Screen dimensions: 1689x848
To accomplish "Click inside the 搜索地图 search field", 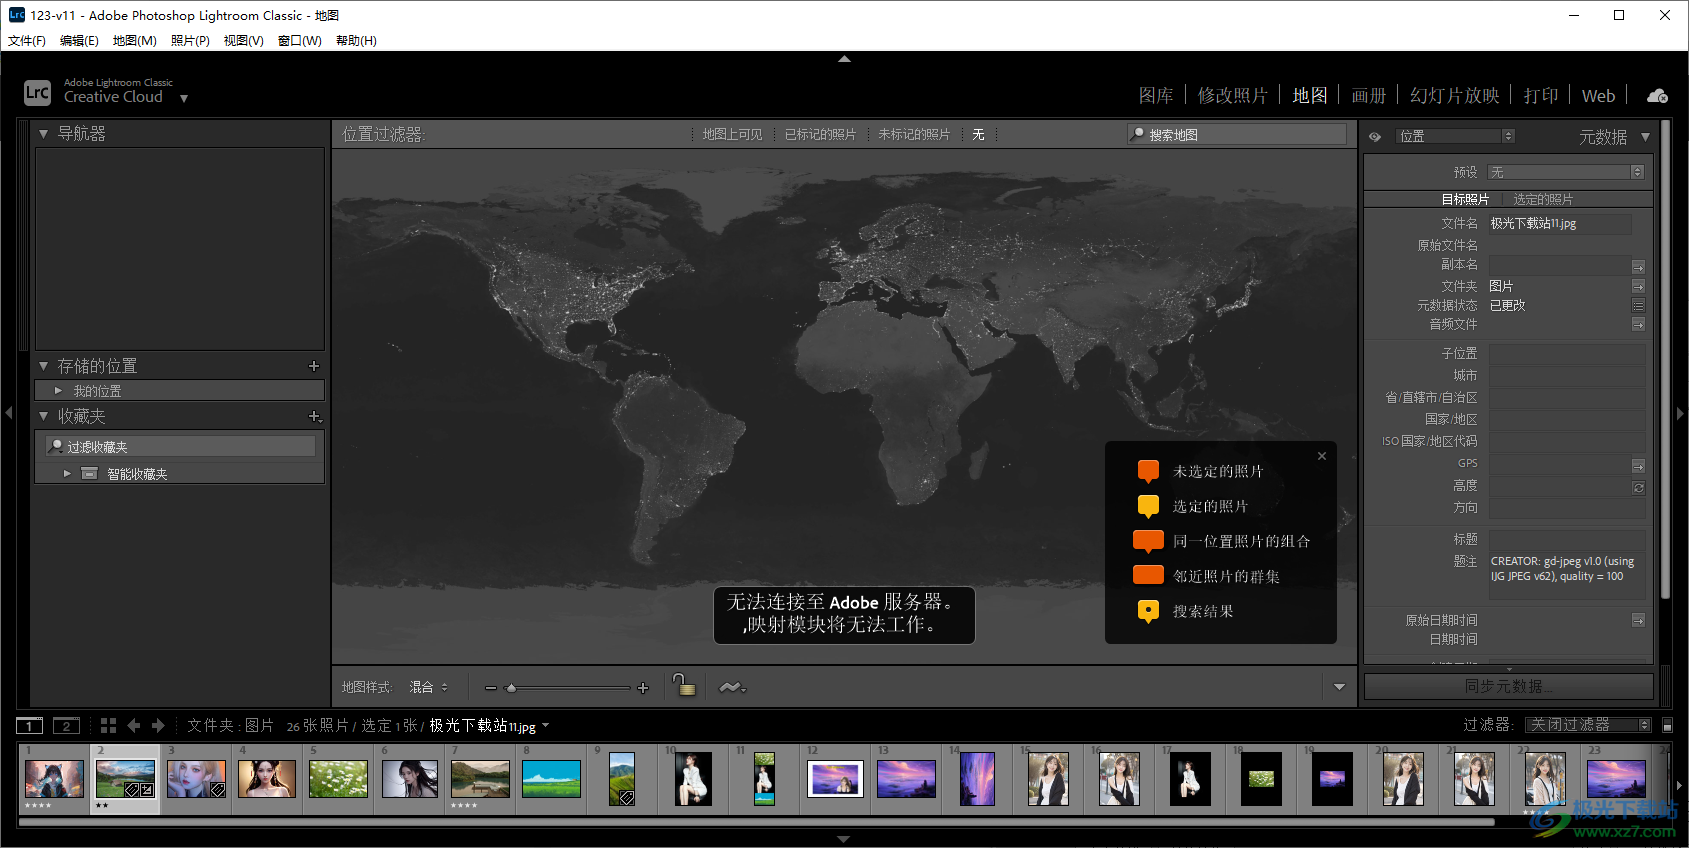I will tap(1237, 134).
